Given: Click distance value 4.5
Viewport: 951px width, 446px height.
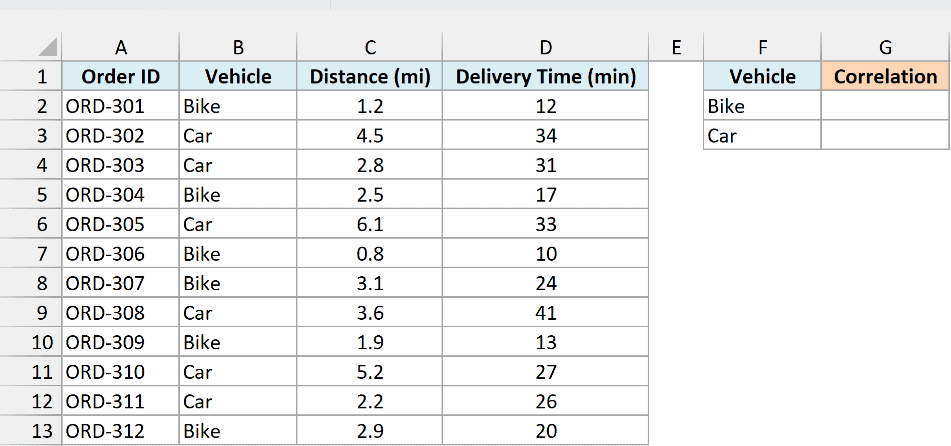Looking at the screenshot, I should tap(369, 135).
